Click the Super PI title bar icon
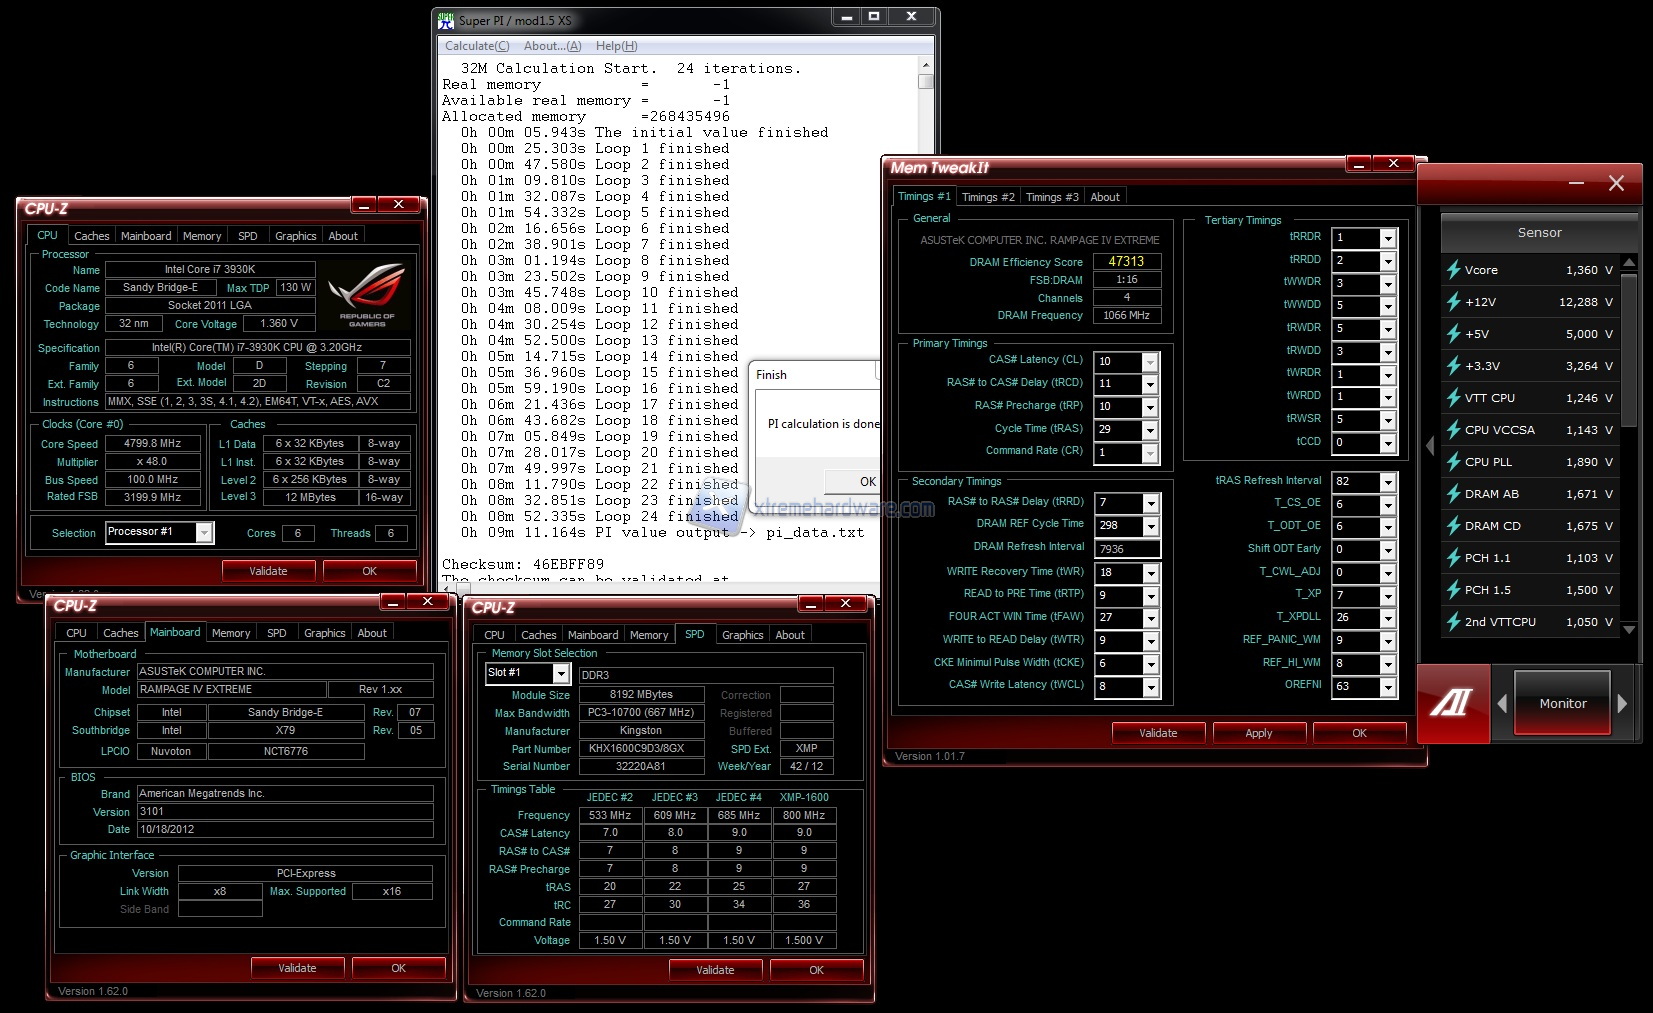The image size is (1653, 1013). click(447, 20)
